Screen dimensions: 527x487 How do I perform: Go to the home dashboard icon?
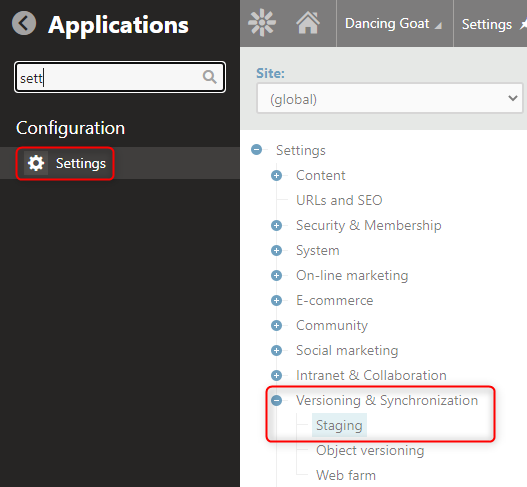[x=308, y=23]
